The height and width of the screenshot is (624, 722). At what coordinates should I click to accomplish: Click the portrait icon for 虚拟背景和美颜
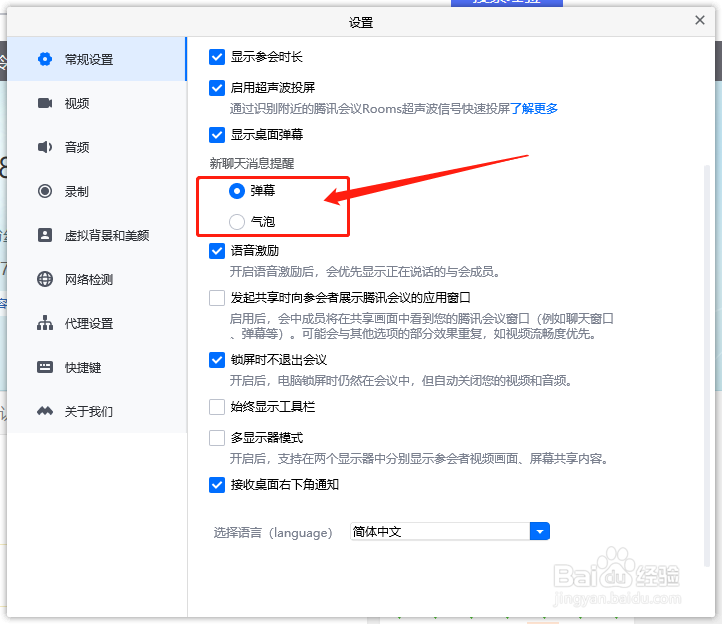coord(45,235)
